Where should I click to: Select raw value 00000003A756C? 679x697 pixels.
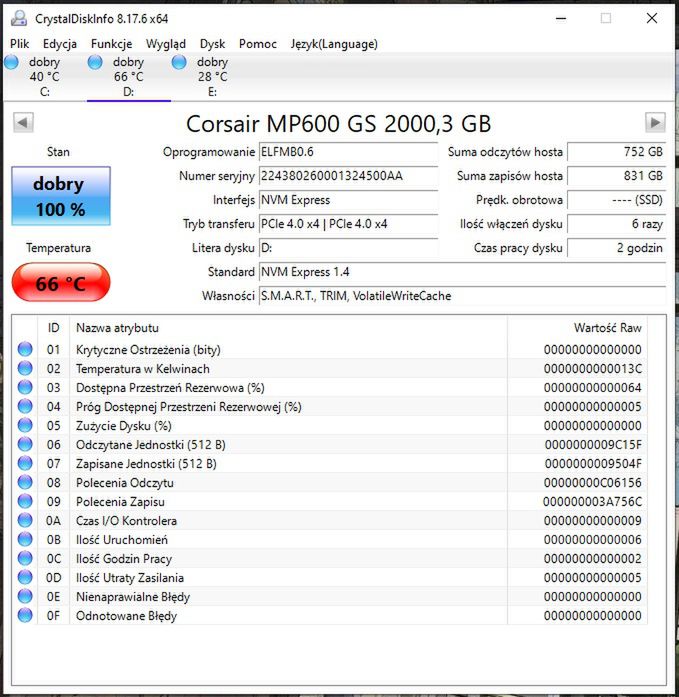[592, 501]
